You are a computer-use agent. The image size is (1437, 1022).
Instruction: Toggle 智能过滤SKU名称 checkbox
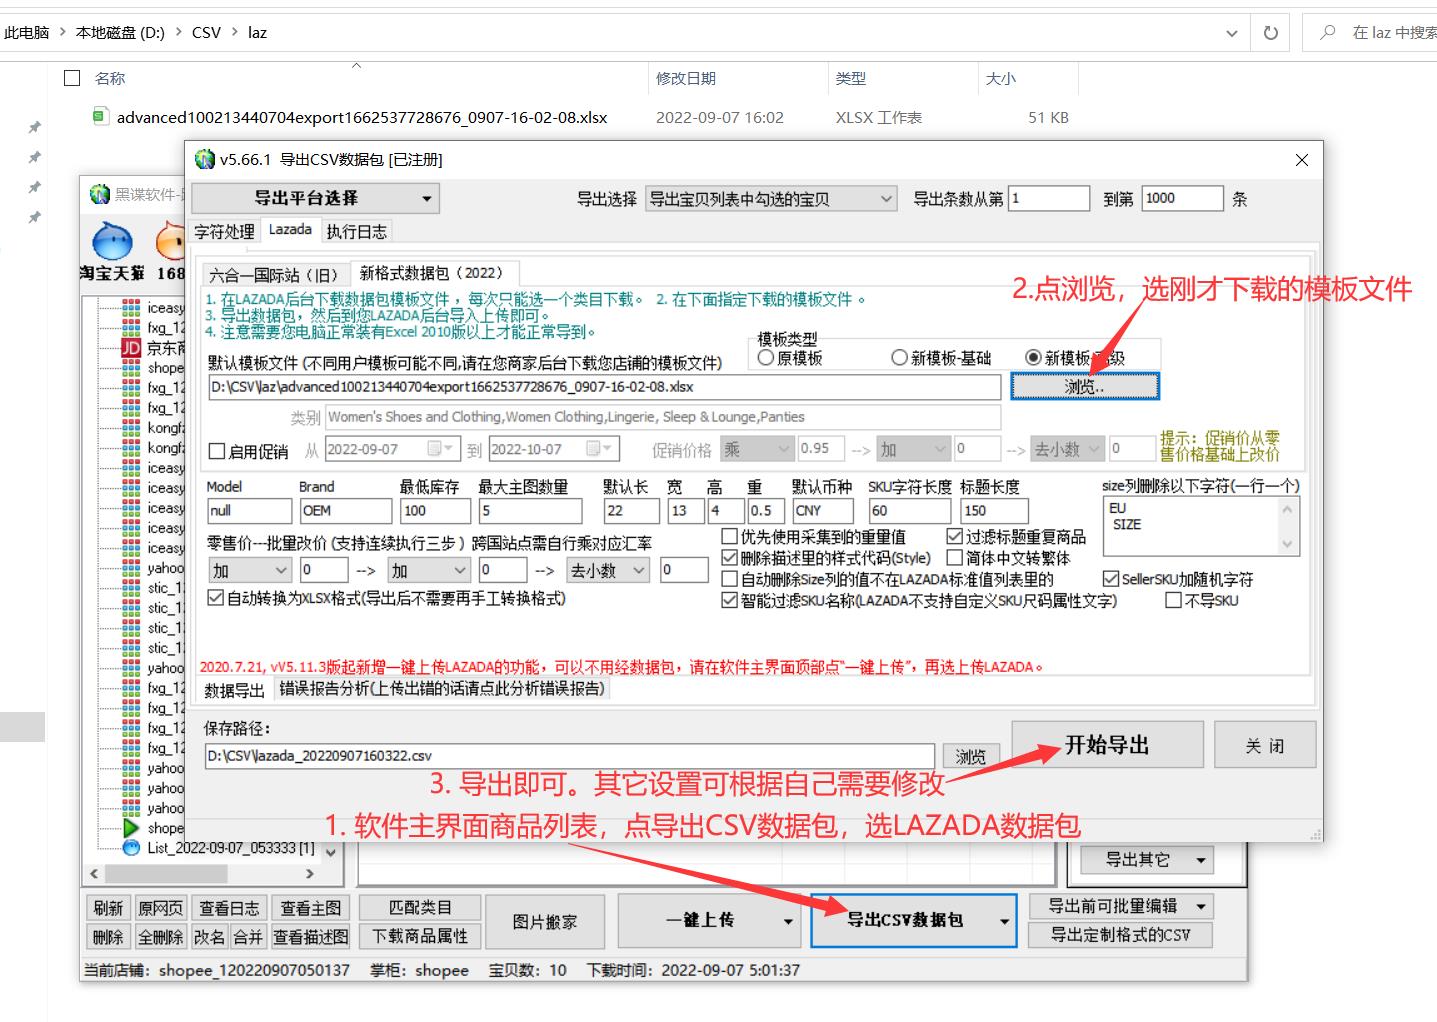point(730,600)
